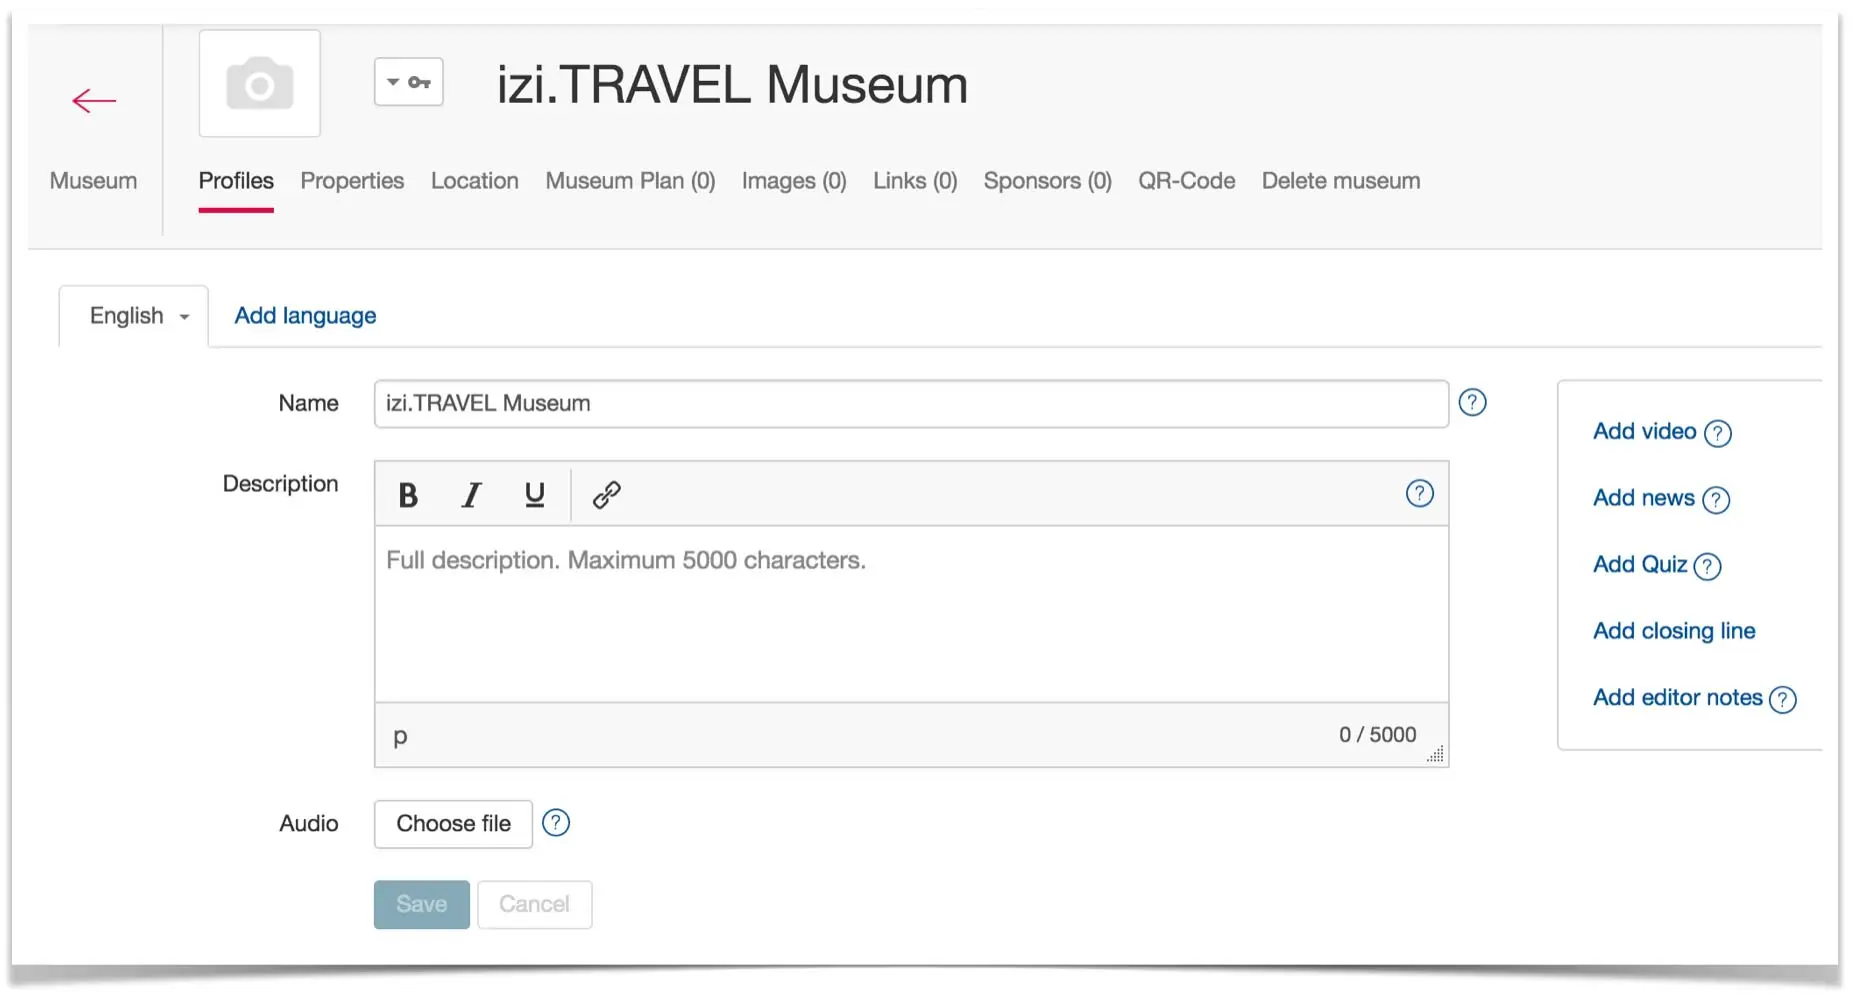The height and width of the screenshot is (996, 1852).
Task: Apply underline formatting in description
Action: 535,495
